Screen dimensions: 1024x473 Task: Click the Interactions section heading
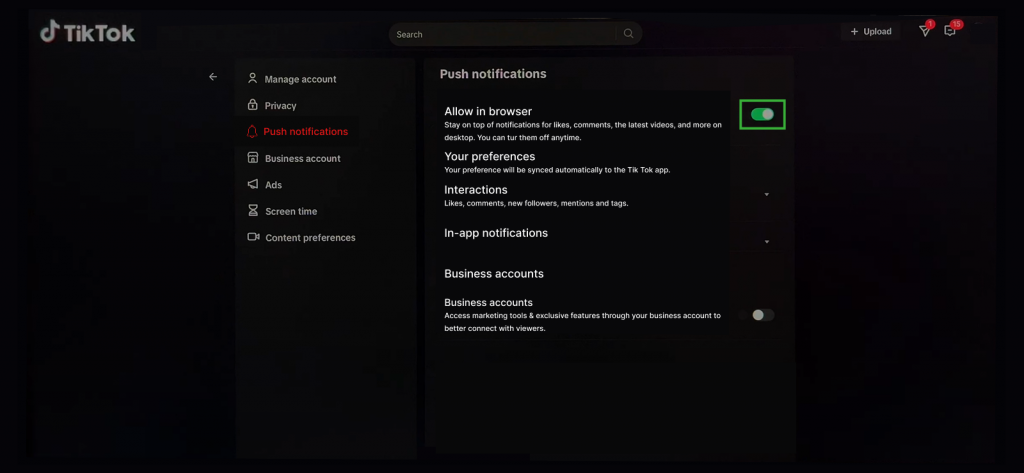[x=476, y=190]
